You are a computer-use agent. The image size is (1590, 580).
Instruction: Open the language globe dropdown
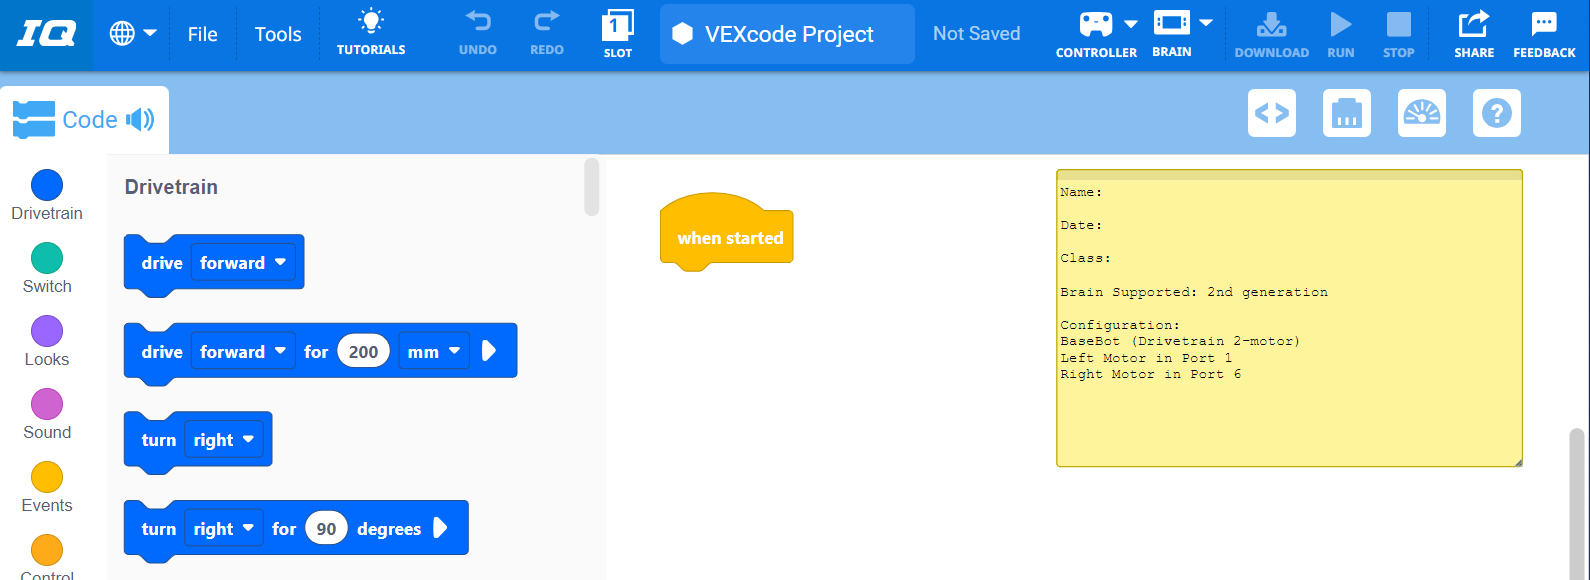tap(132, 33)
